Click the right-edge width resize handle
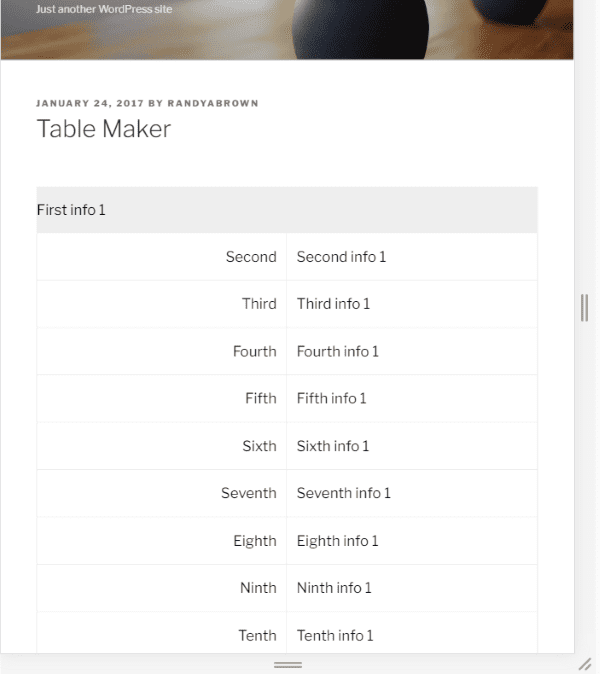 [x=584, y=308]
